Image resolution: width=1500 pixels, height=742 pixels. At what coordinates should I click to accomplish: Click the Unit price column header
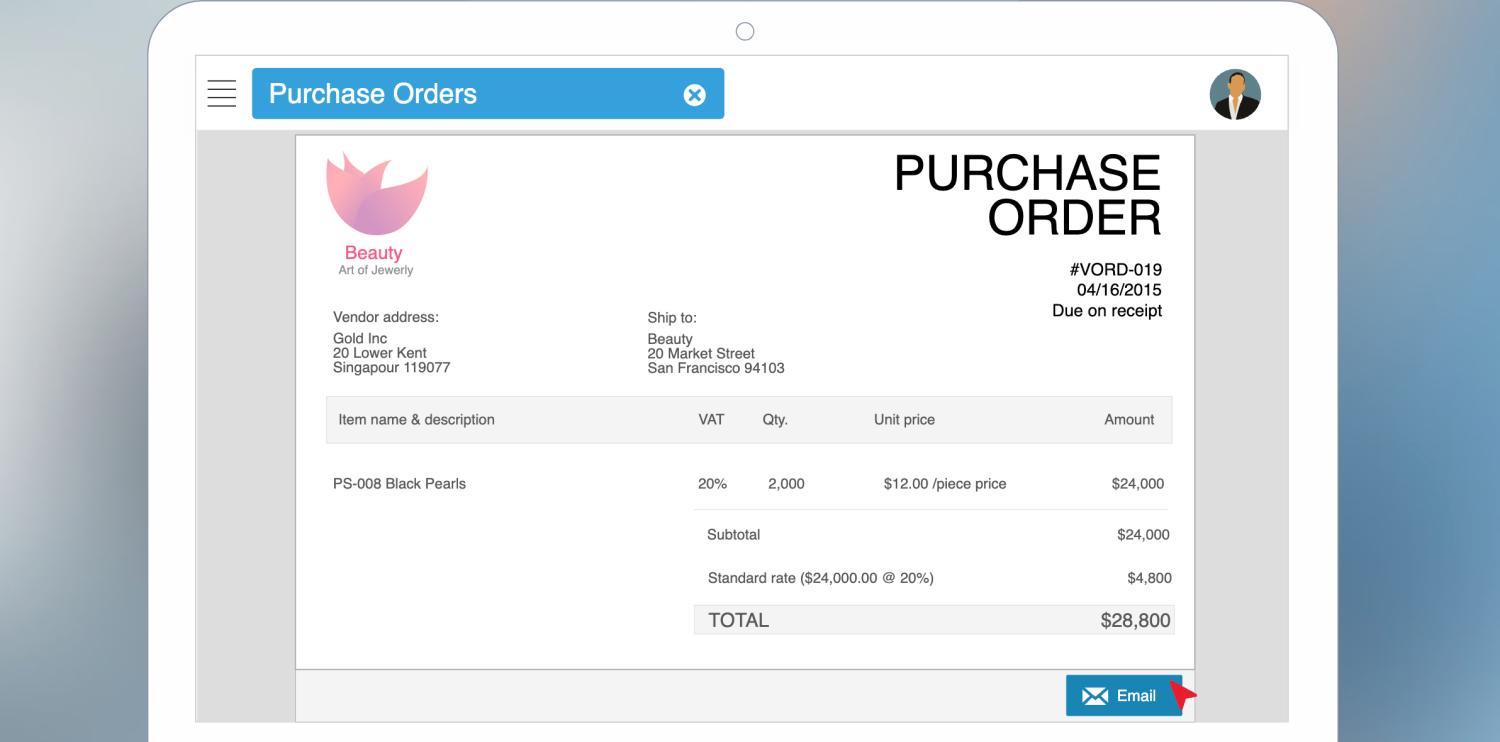pos(904,420)
